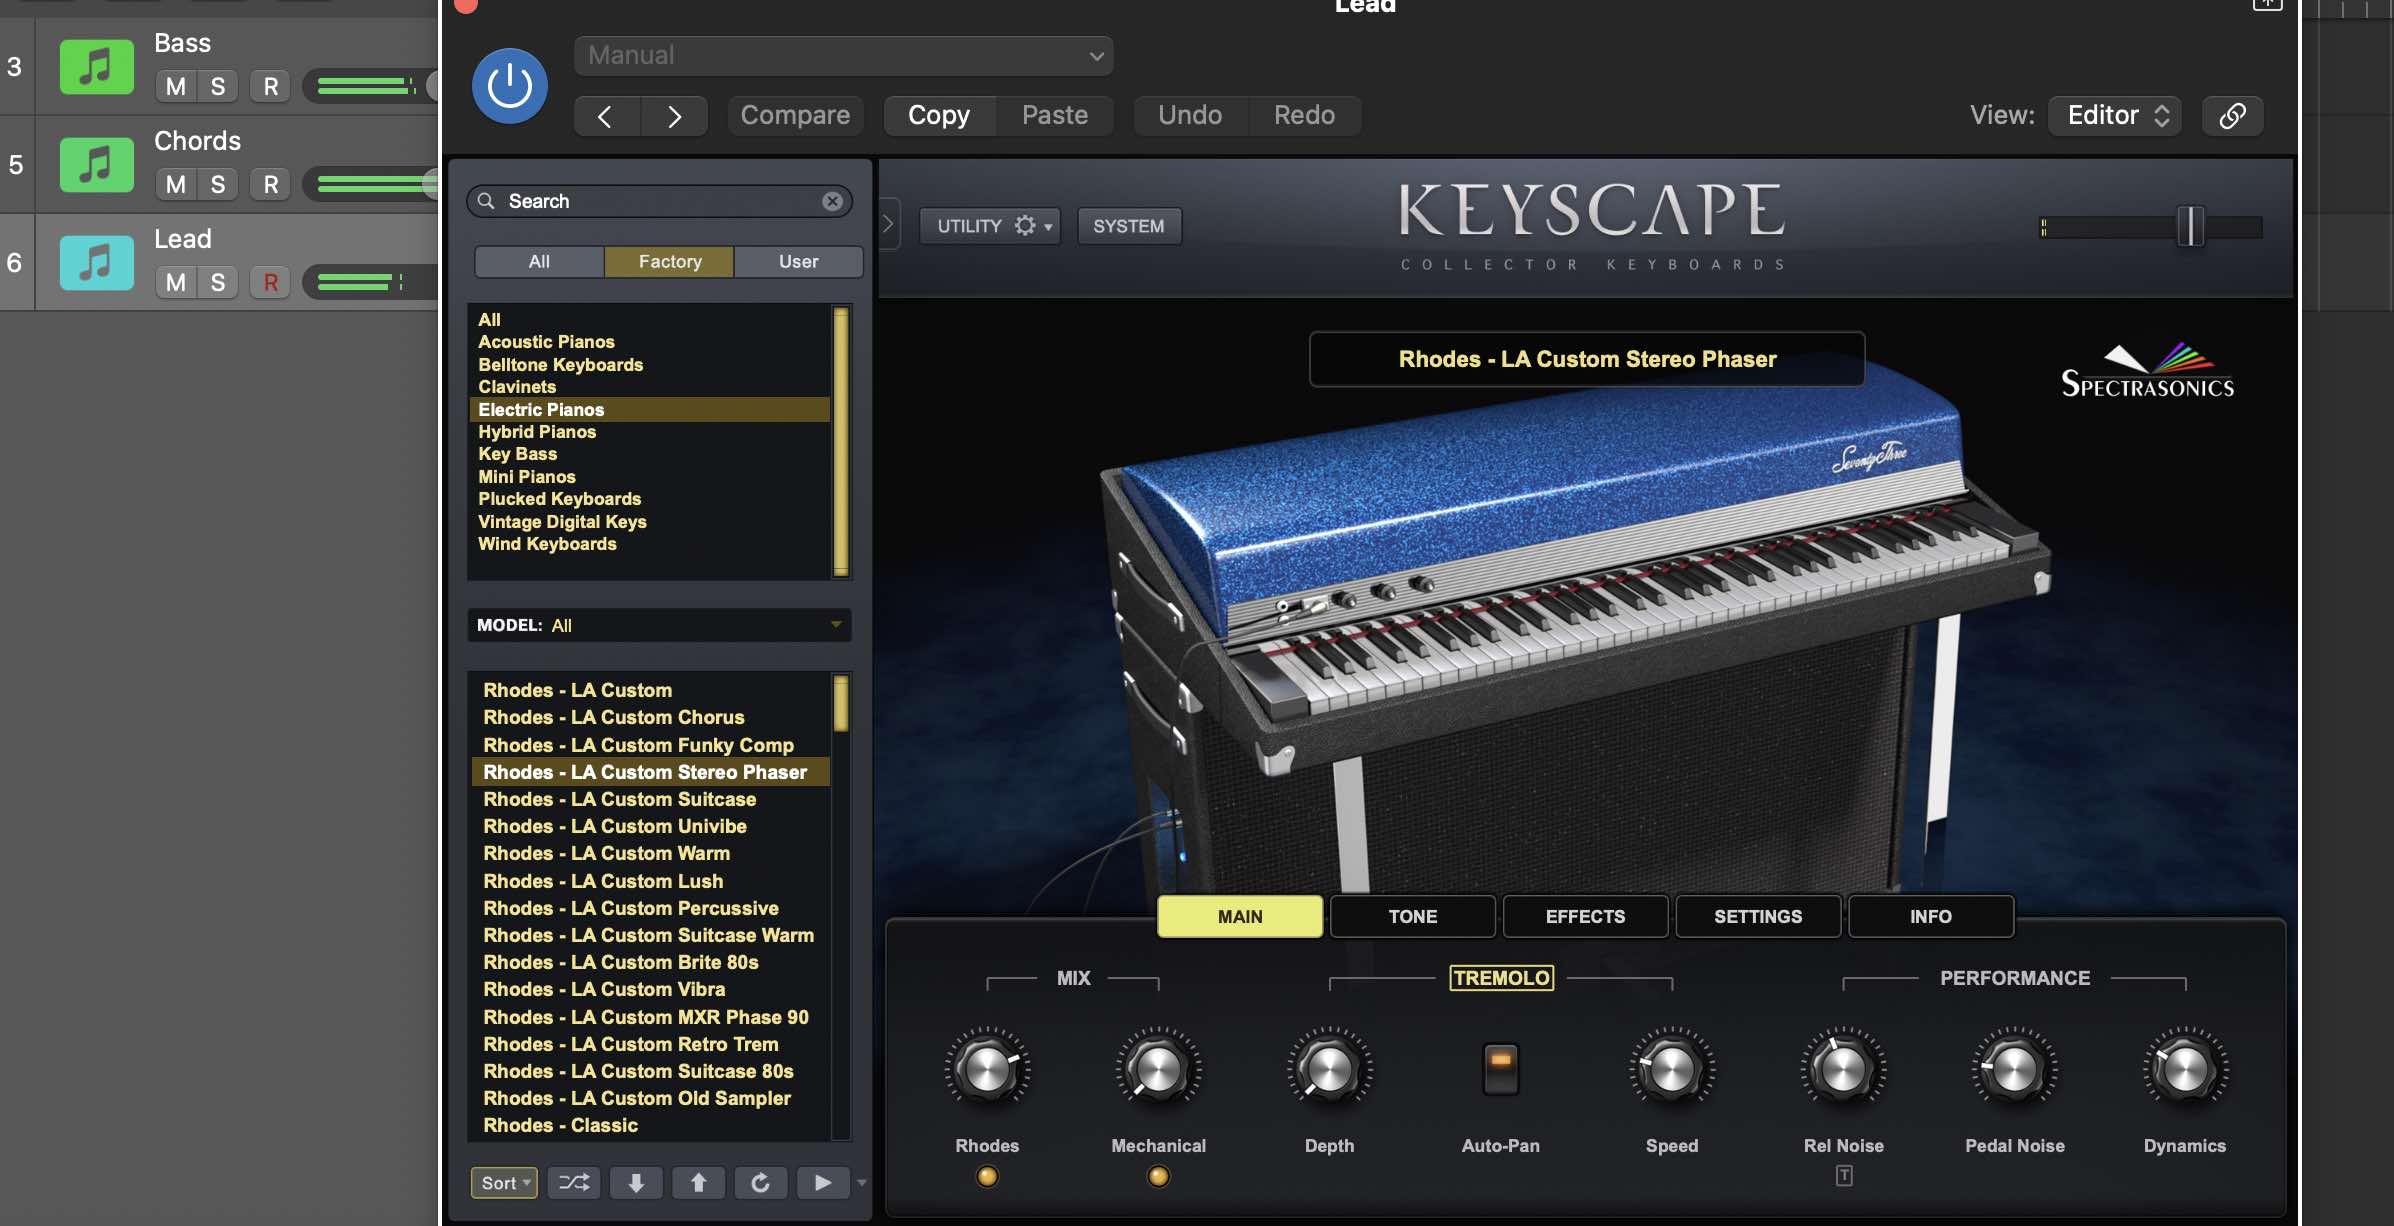2394x1226 pixels.
Task: Click the Compare button
Action: [795, 115]
